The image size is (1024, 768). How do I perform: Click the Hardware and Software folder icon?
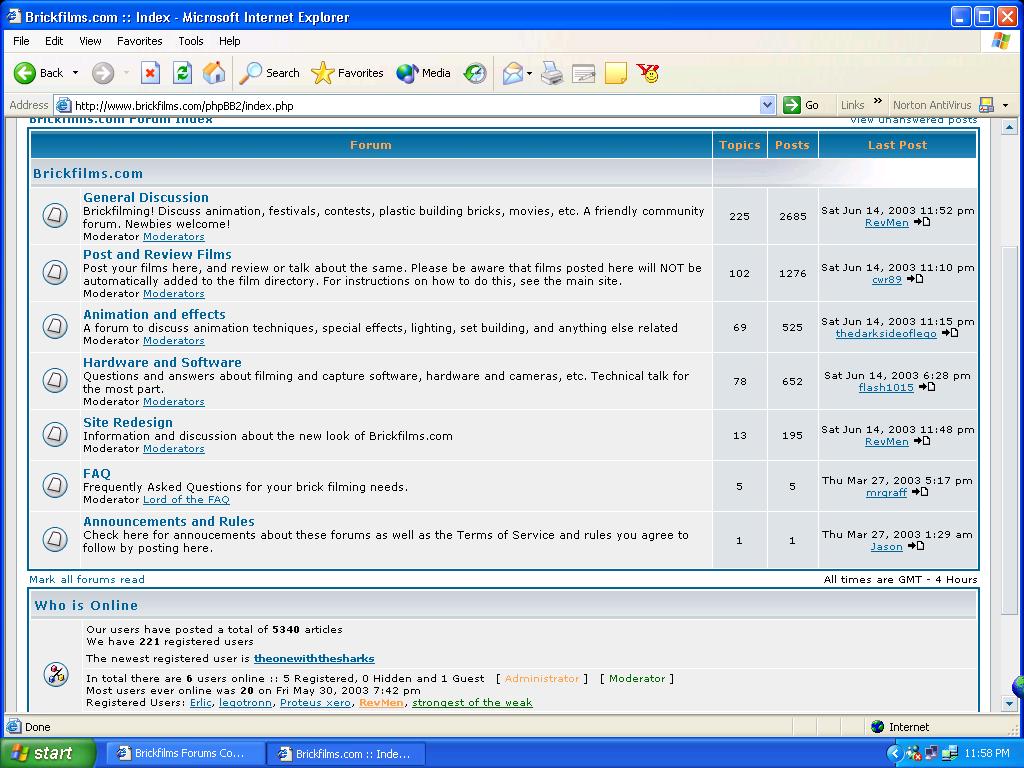(55, 380)
